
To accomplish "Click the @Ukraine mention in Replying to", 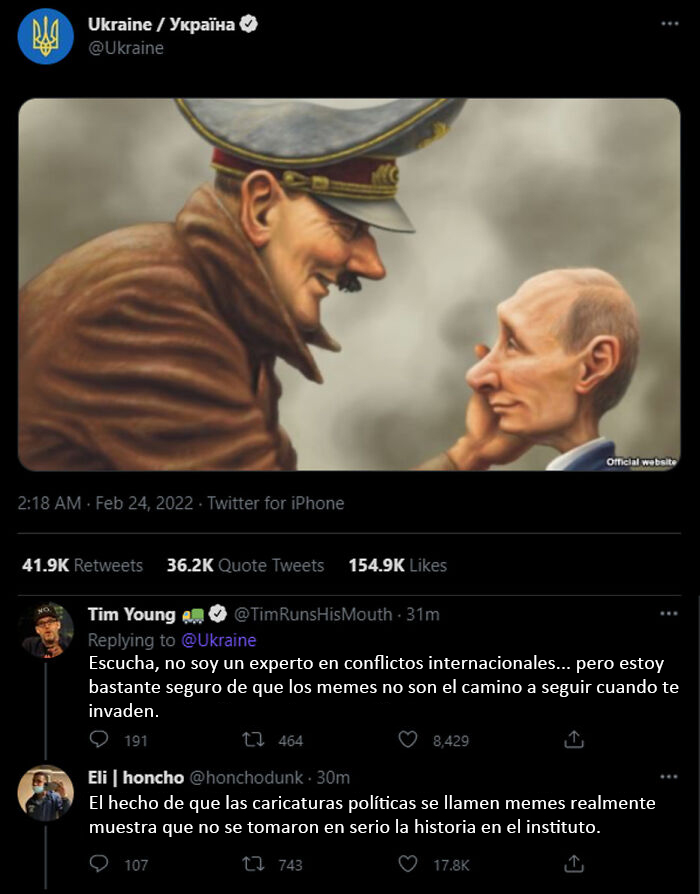I will click(218, 640).
